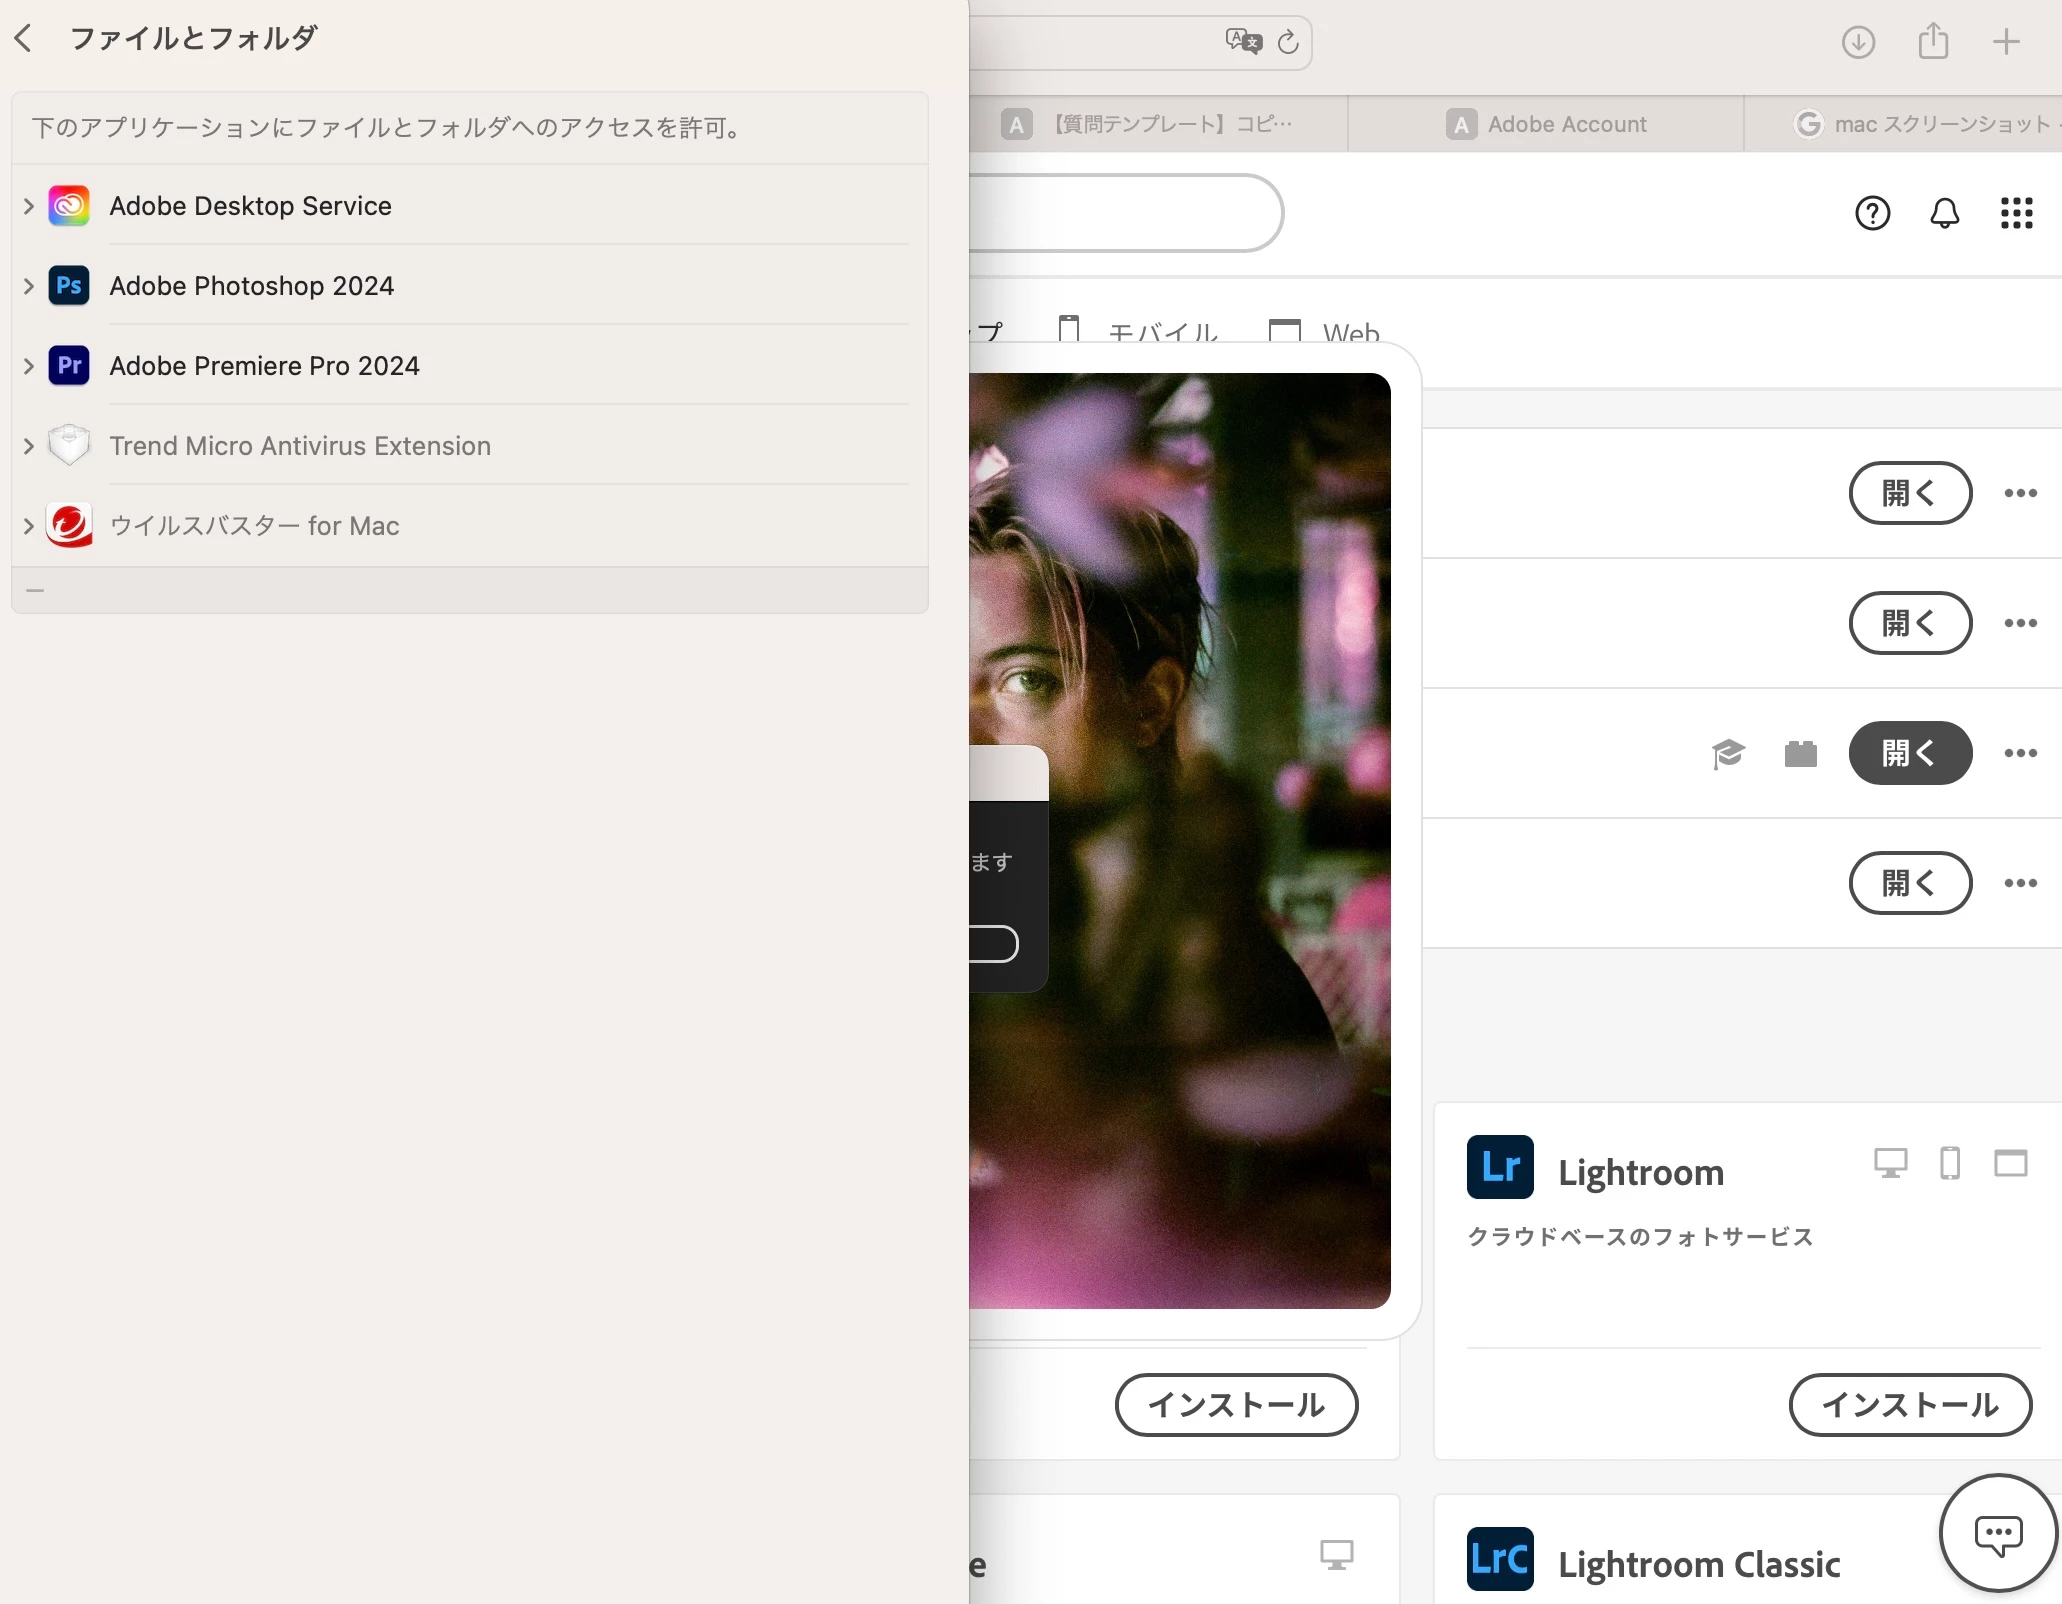The width and height of the screenshot is (2062, 1604).
Task: Click the share icon in the toolbar
Action: [x=1933, y=42]
